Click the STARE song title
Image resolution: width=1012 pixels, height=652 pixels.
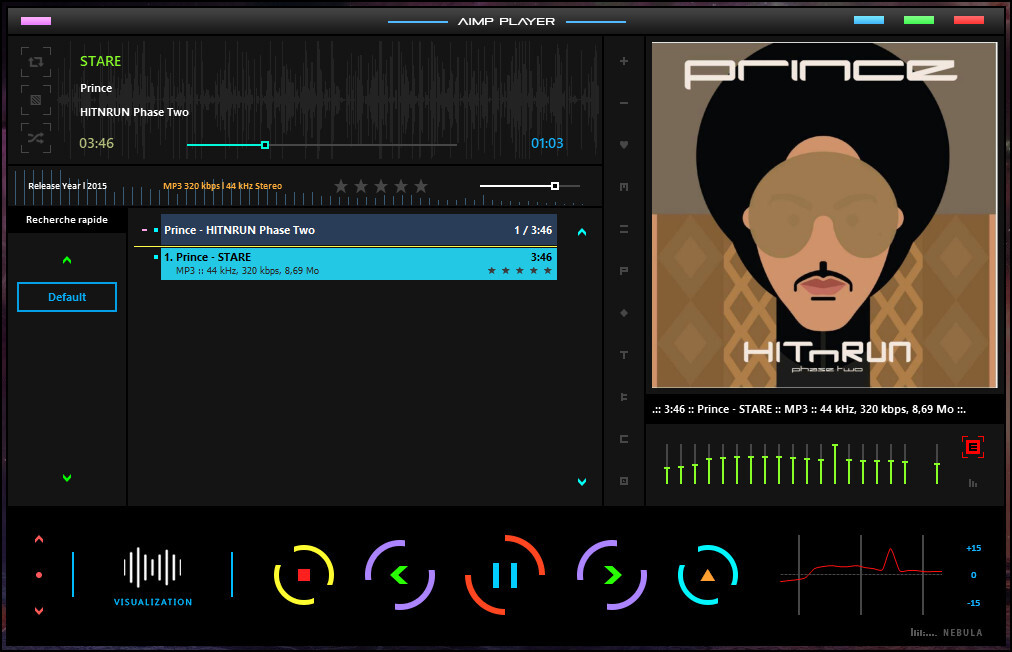pos(101,61)
